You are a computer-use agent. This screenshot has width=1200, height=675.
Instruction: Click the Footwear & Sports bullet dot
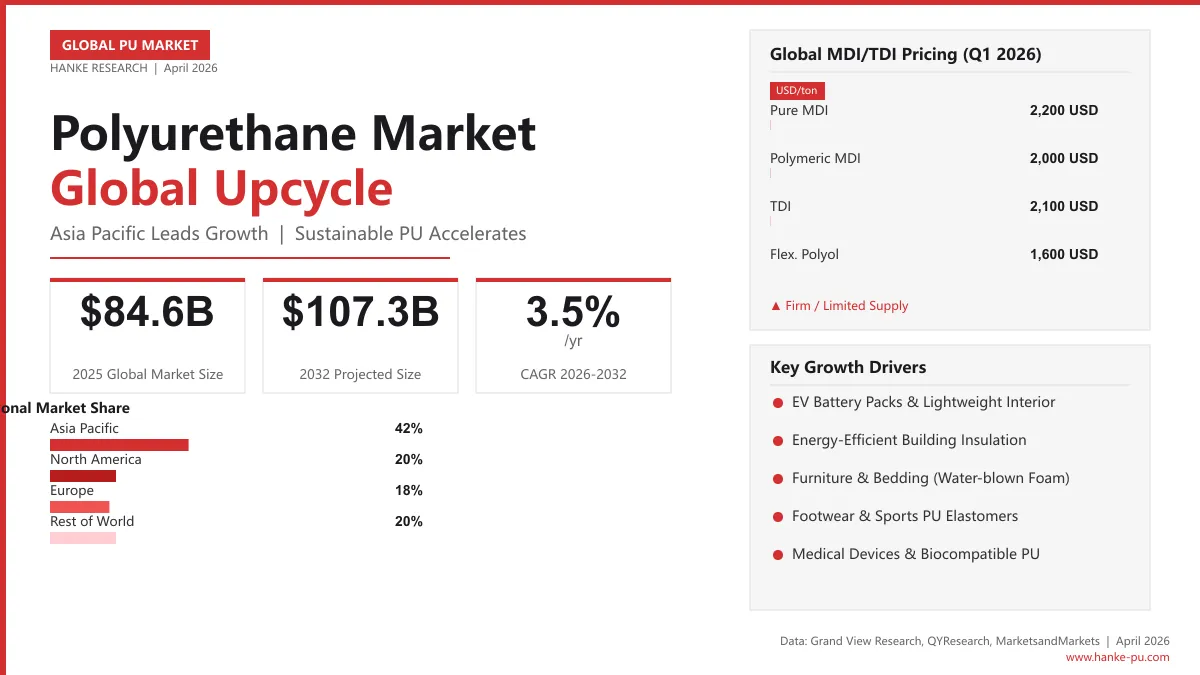click(777, 517)
